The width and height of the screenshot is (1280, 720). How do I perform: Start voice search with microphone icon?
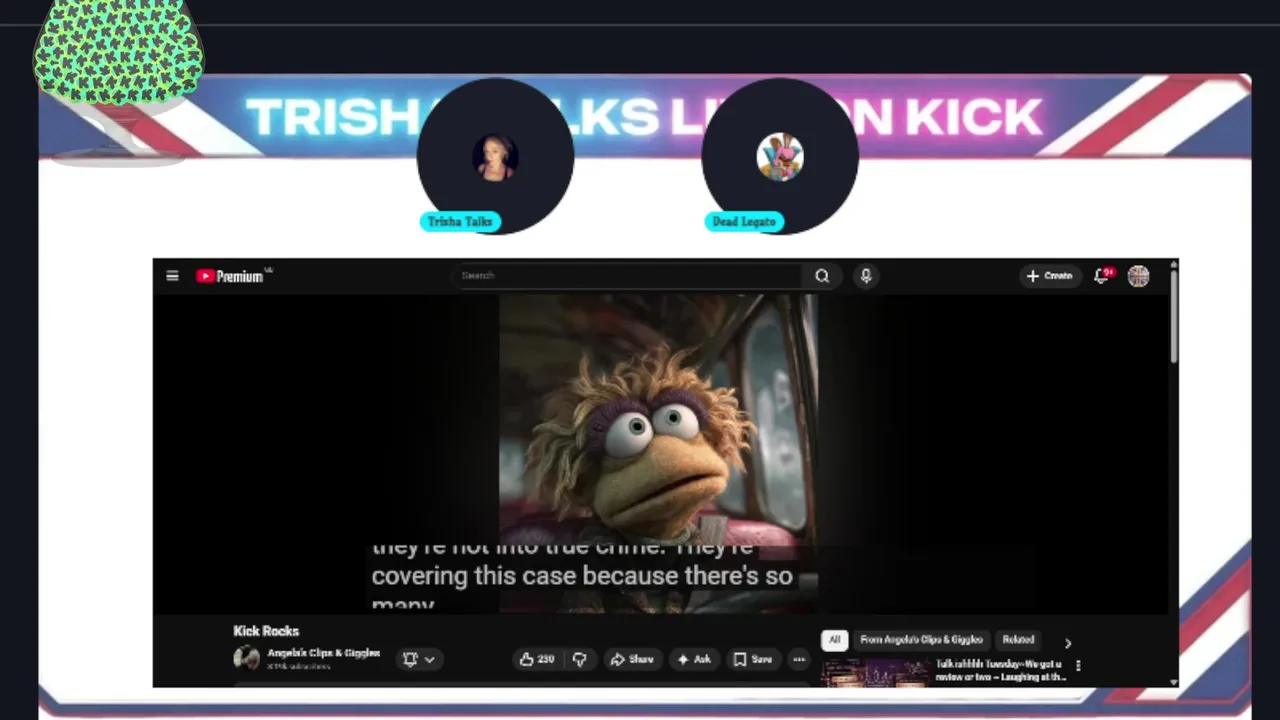[x=866, y=276]
